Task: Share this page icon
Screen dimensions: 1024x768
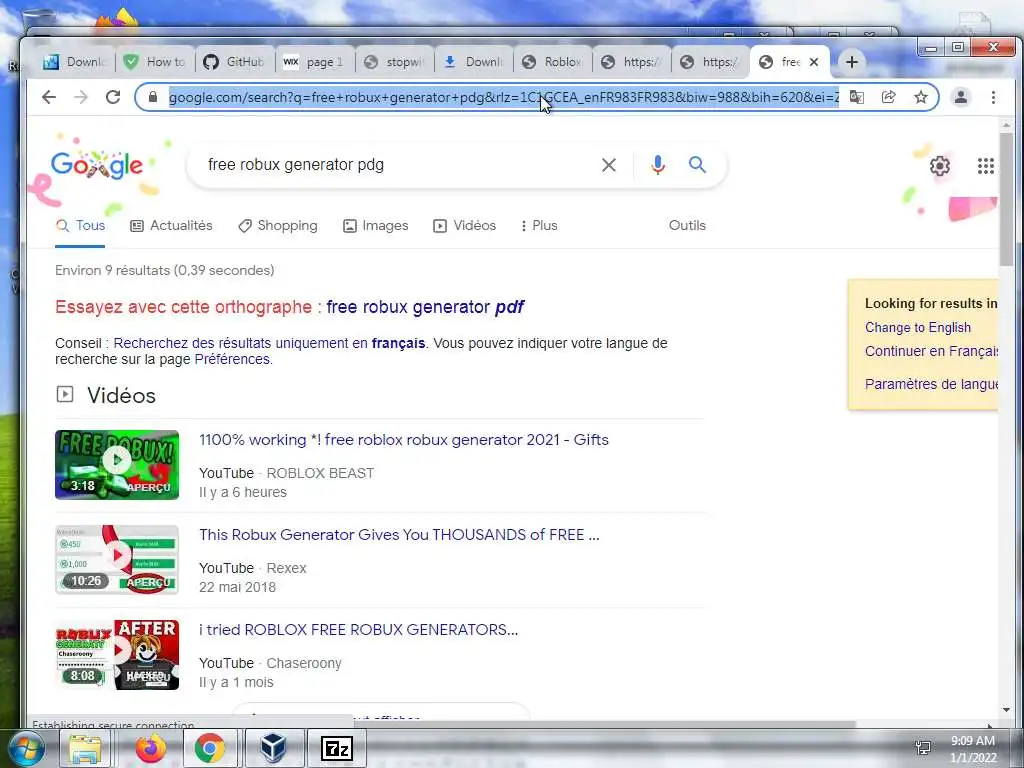Action: coord(889,97)
